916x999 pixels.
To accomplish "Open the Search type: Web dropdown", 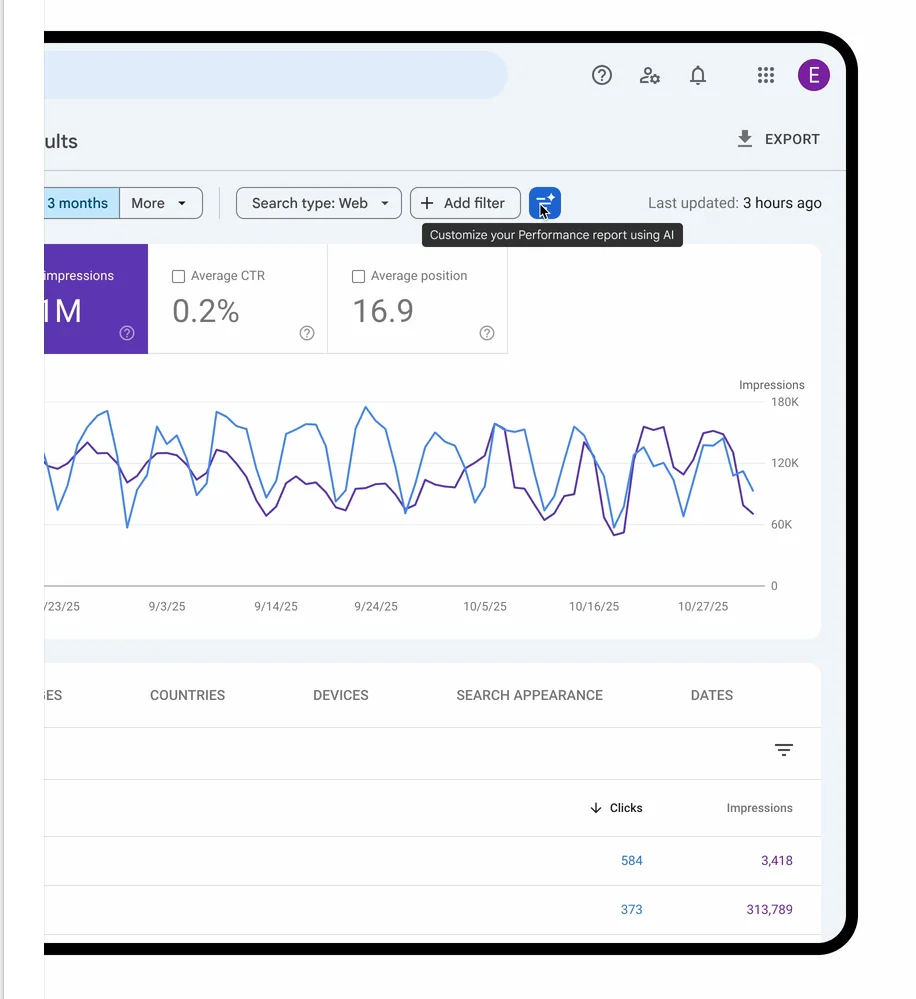I will [319, 203].
